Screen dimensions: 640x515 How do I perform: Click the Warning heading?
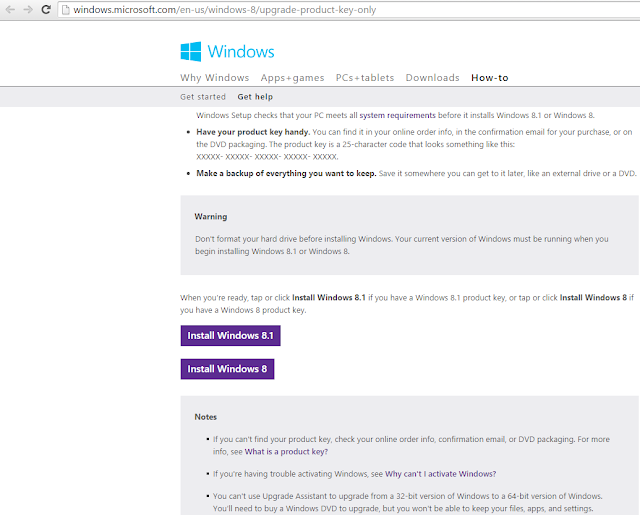click(x=211, y=216)
